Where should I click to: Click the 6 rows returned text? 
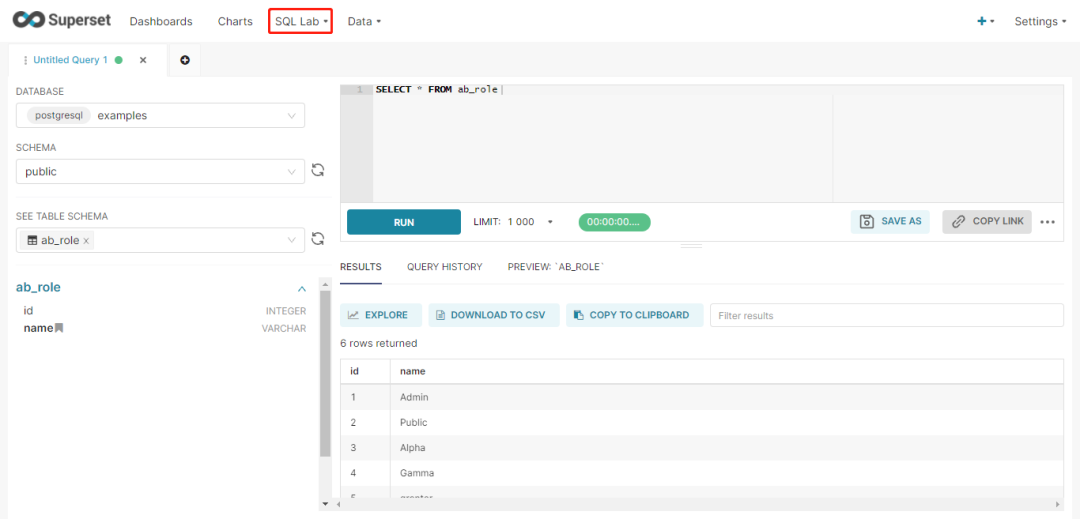379,343
